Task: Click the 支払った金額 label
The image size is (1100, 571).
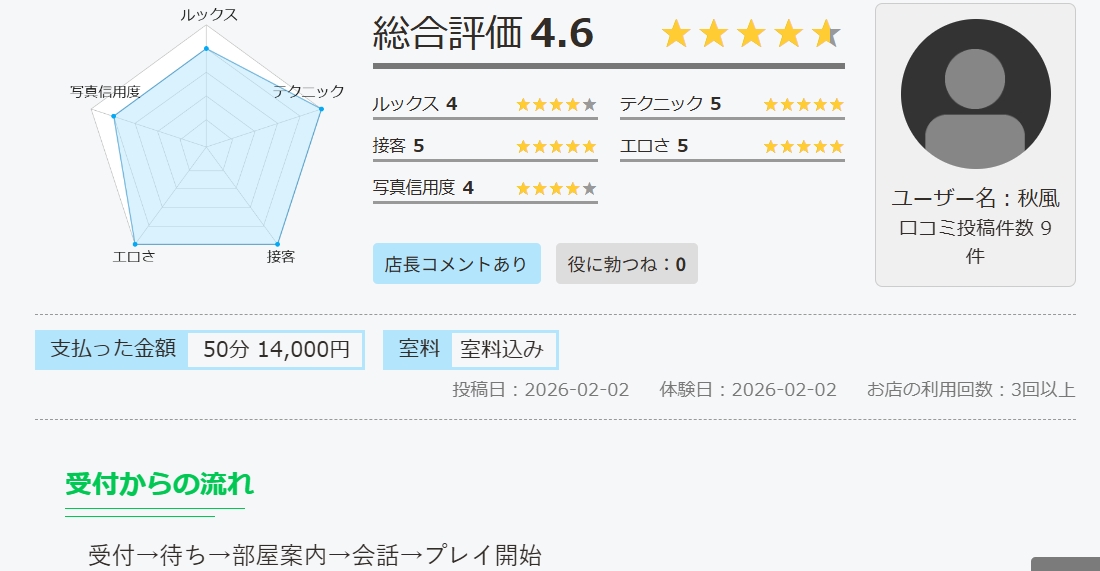Action: (x=113, y=349)
